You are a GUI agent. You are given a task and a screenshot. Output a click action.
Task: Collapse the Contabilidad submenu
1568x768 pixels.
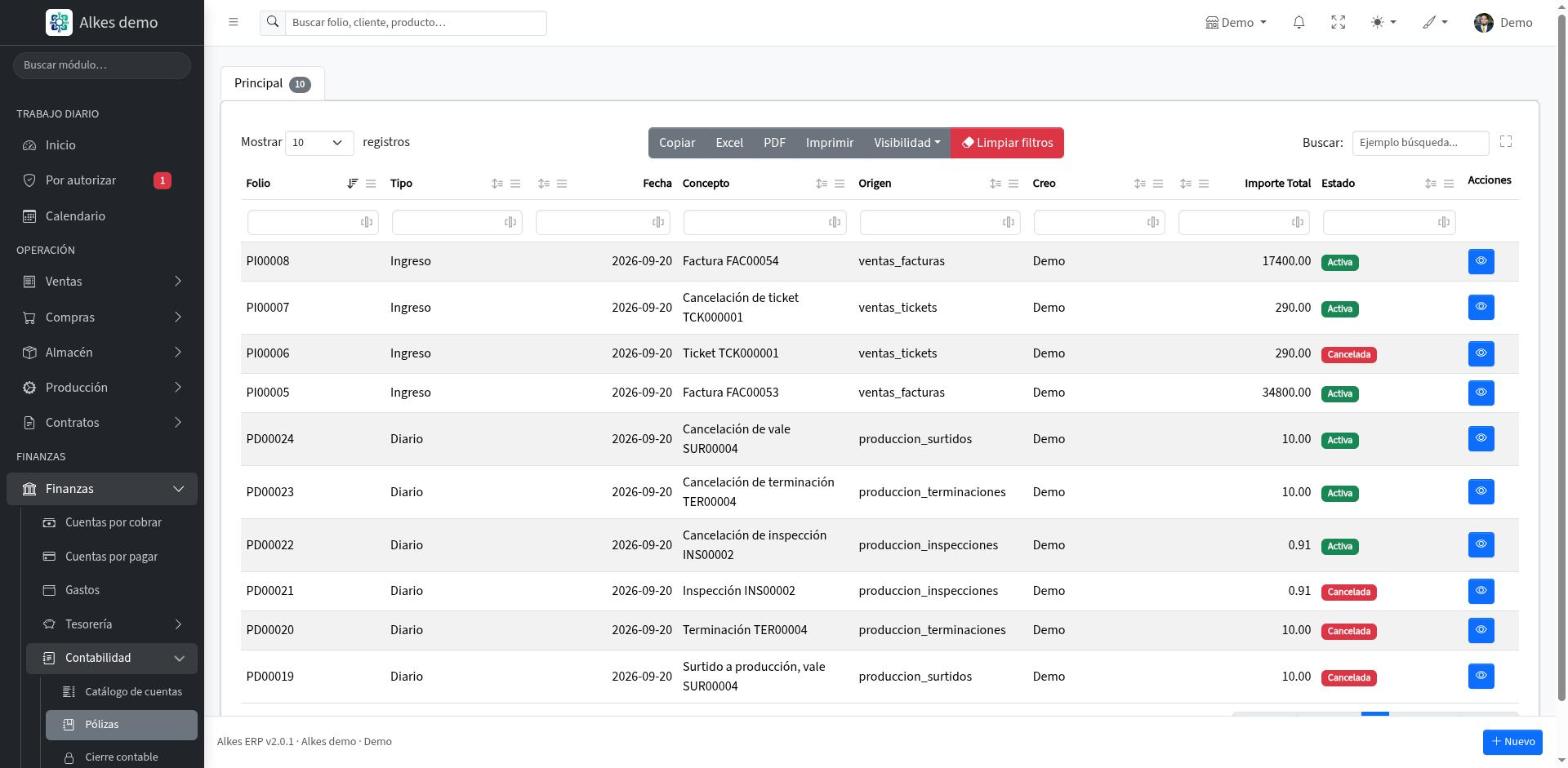click(112, 657)
